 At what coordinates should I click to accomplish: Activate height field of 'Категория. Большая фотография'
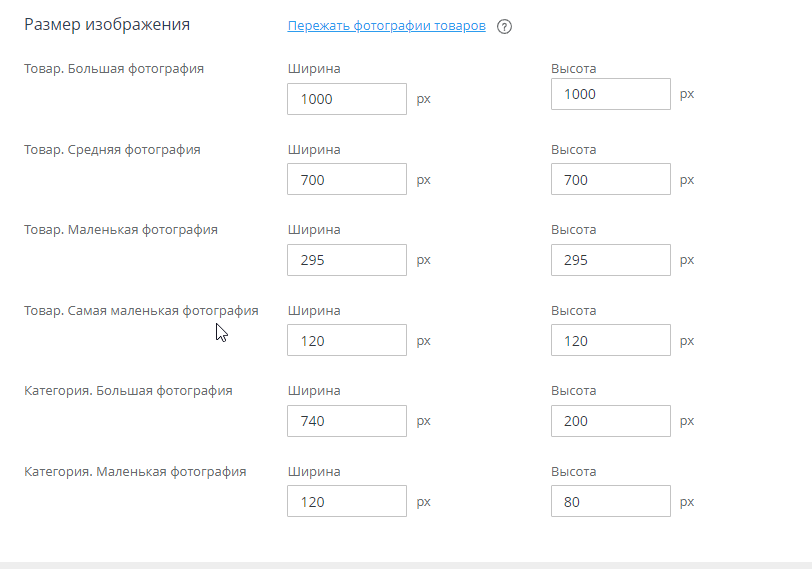611,421
